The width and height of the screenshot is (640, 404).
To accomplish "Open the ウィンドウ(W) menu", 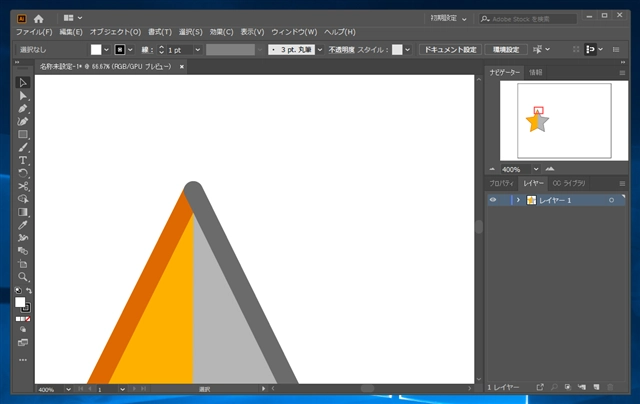I will 294,32.
